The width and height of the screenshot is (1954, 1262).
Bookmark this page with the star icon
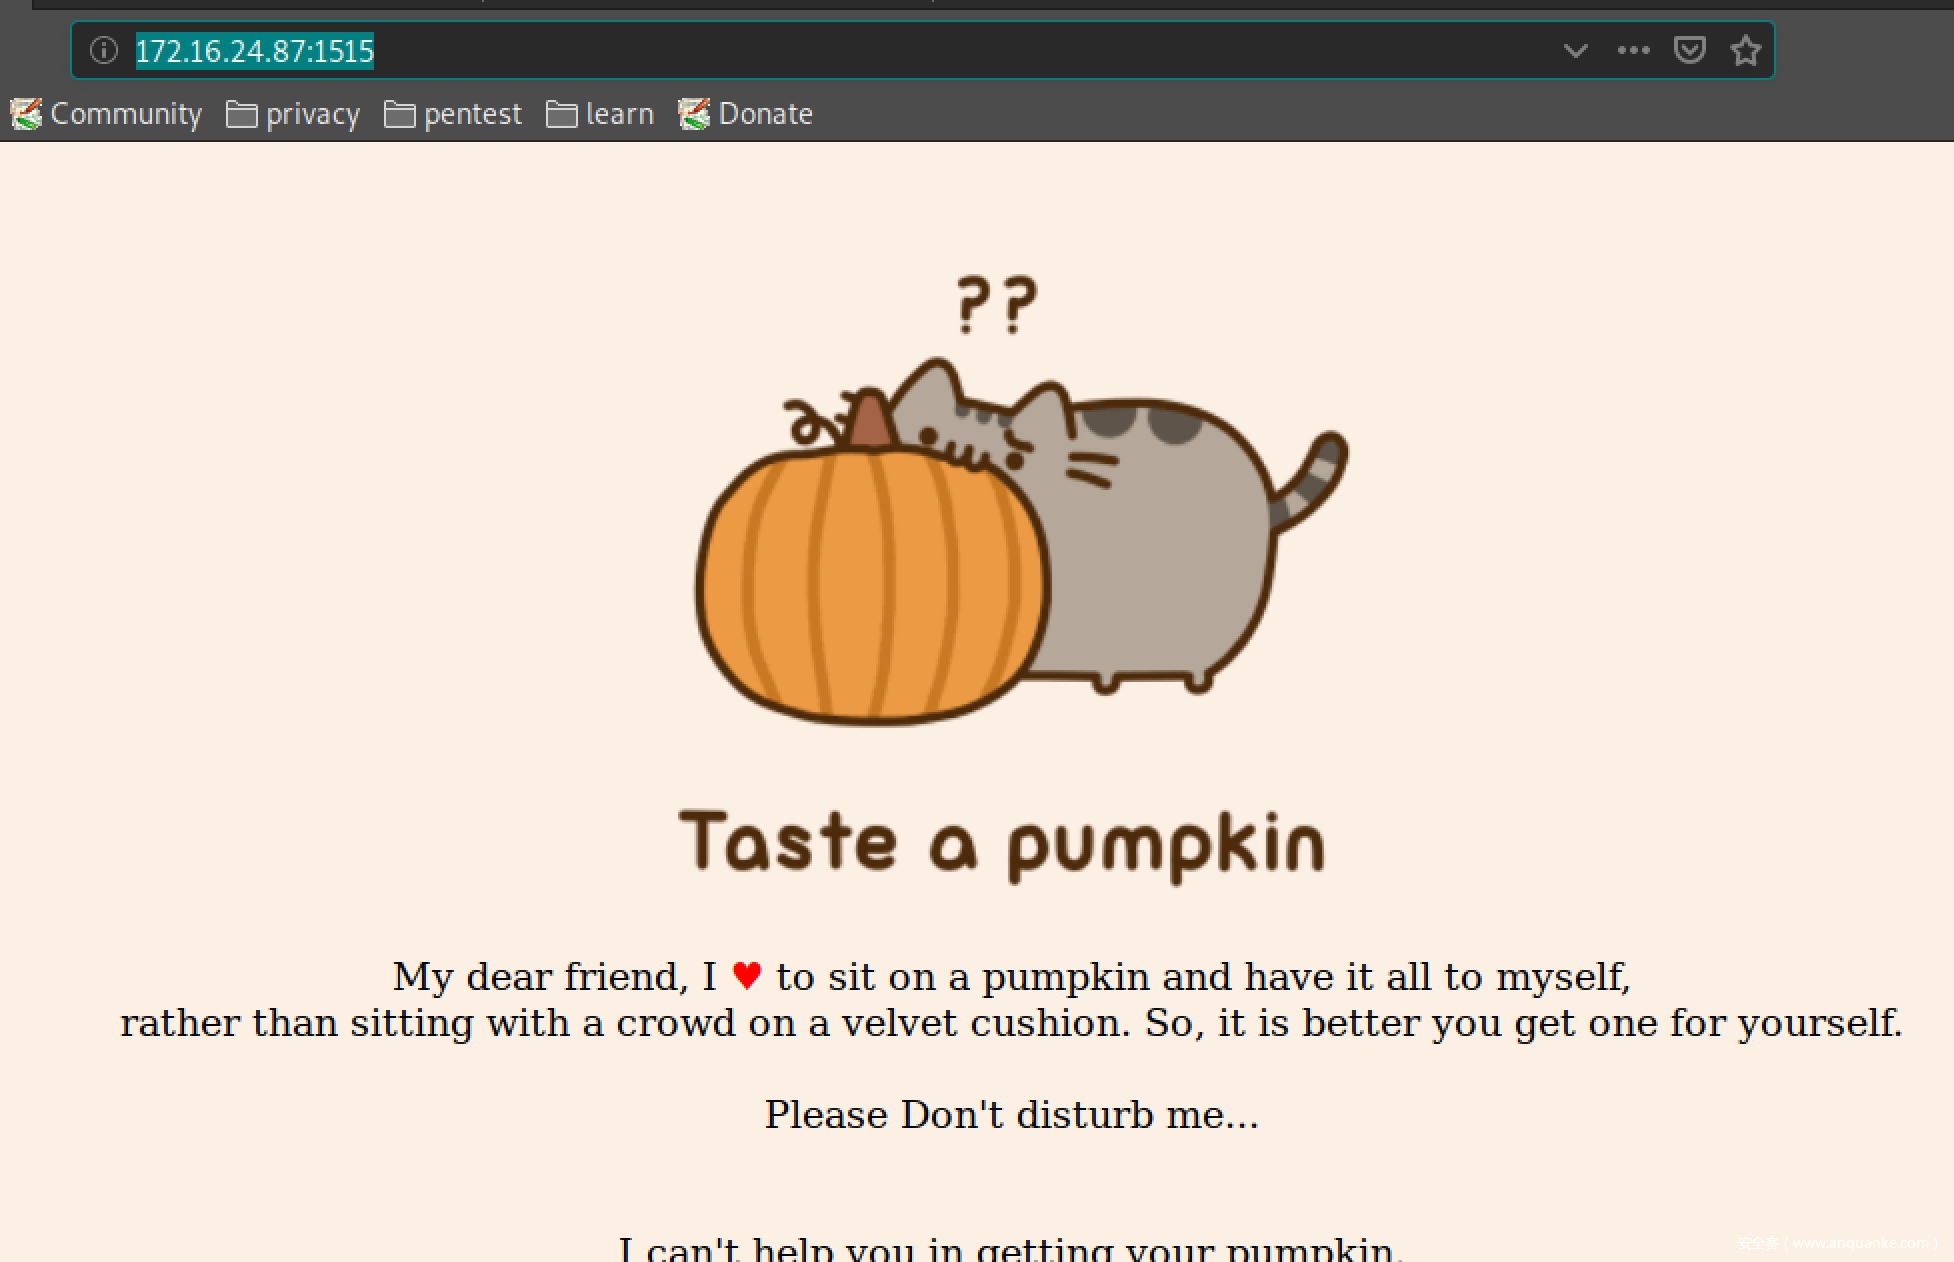(1745, 50)
